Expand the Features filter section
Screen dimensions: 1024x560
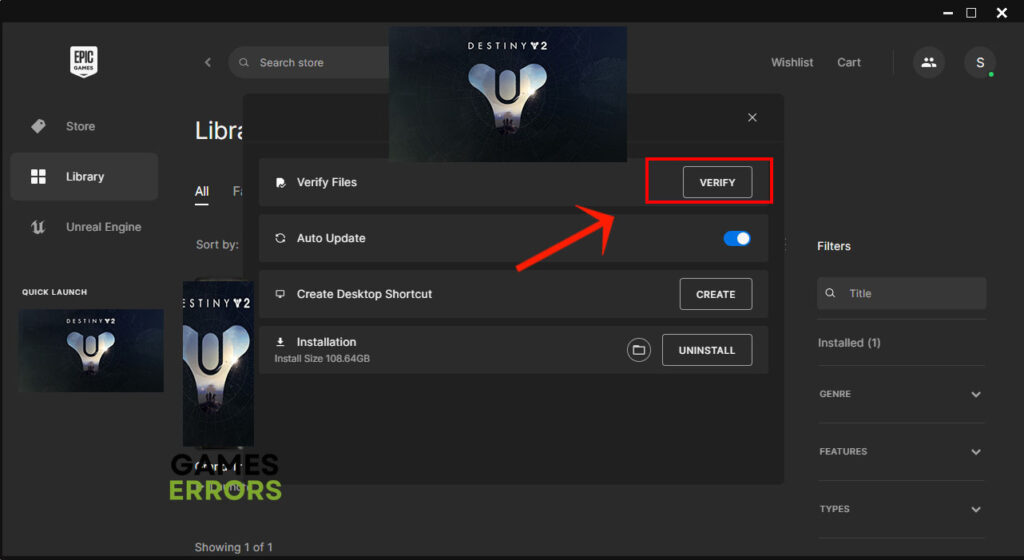[x=975, y=452]
